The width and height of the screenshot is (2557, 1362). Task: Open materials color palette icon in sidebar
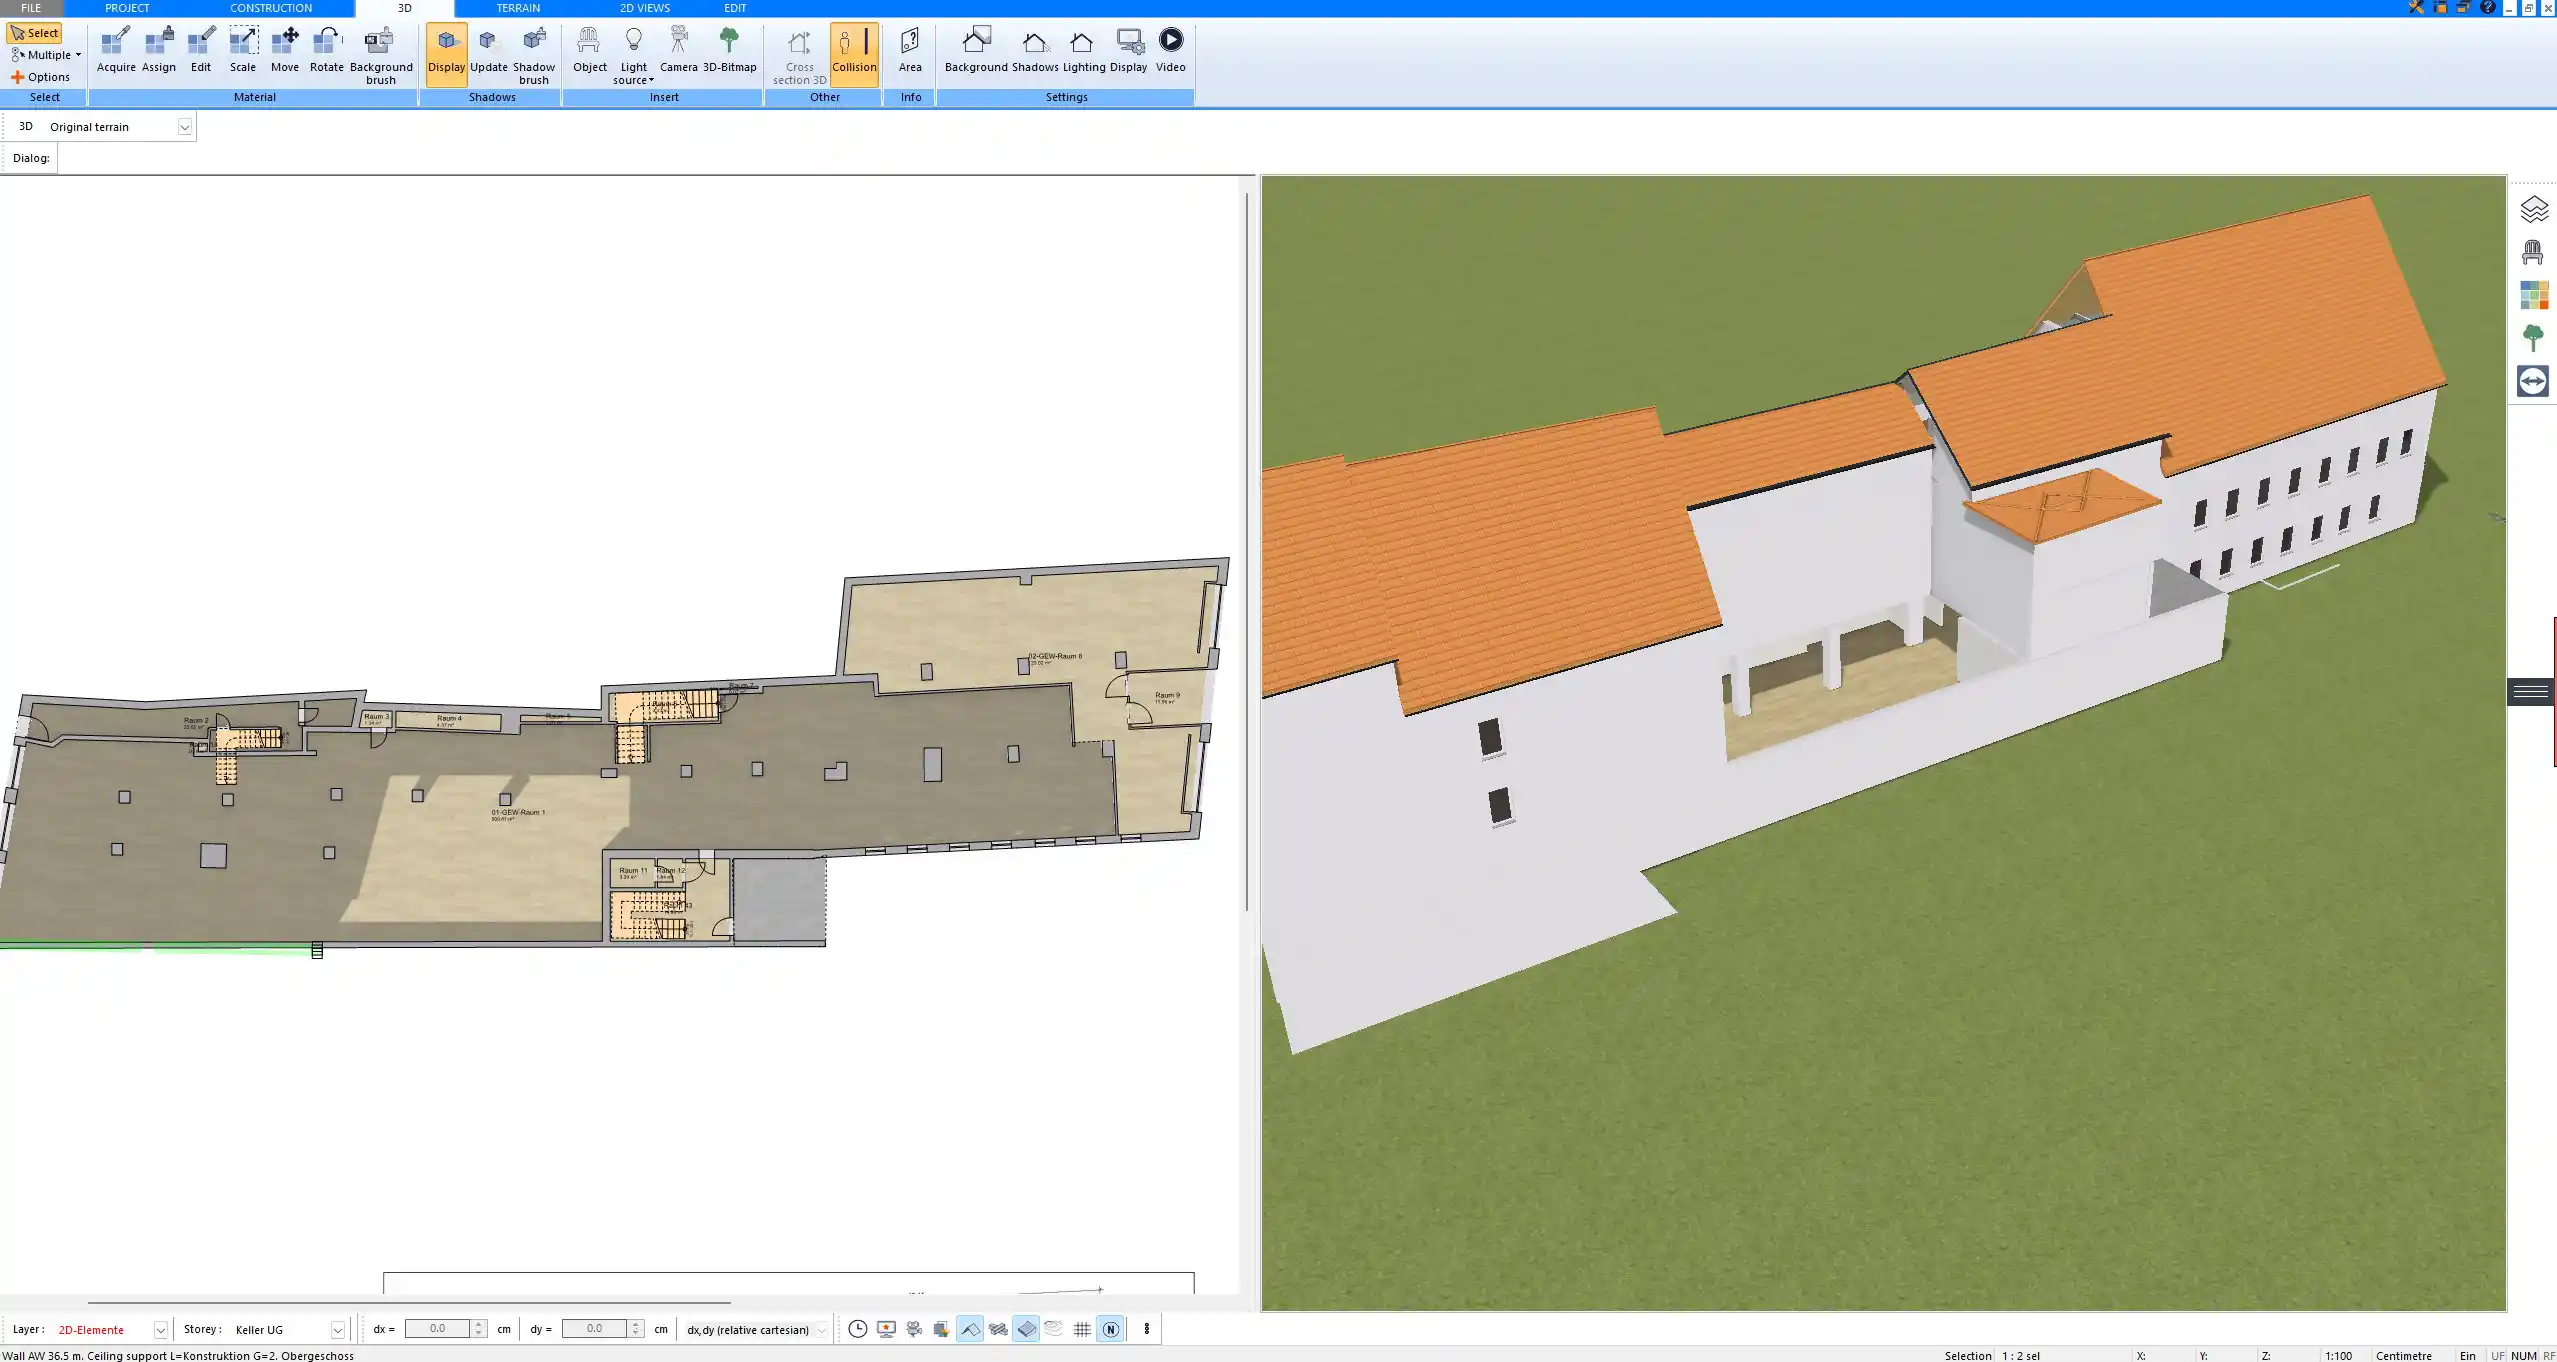(x=2533, y=295)
